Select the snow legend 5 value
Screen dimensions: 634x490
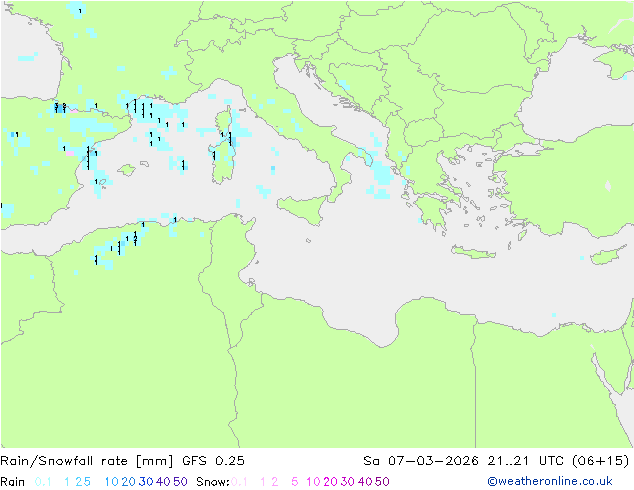295,482
